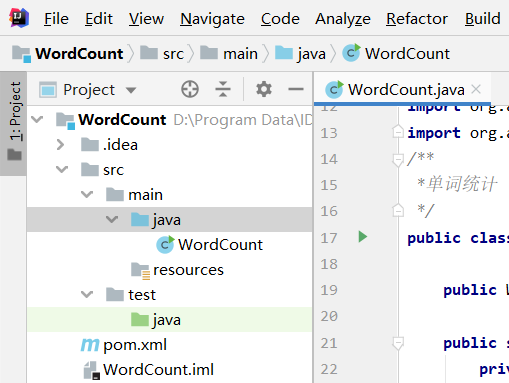Open the Navigate menu

click(212, 19)
